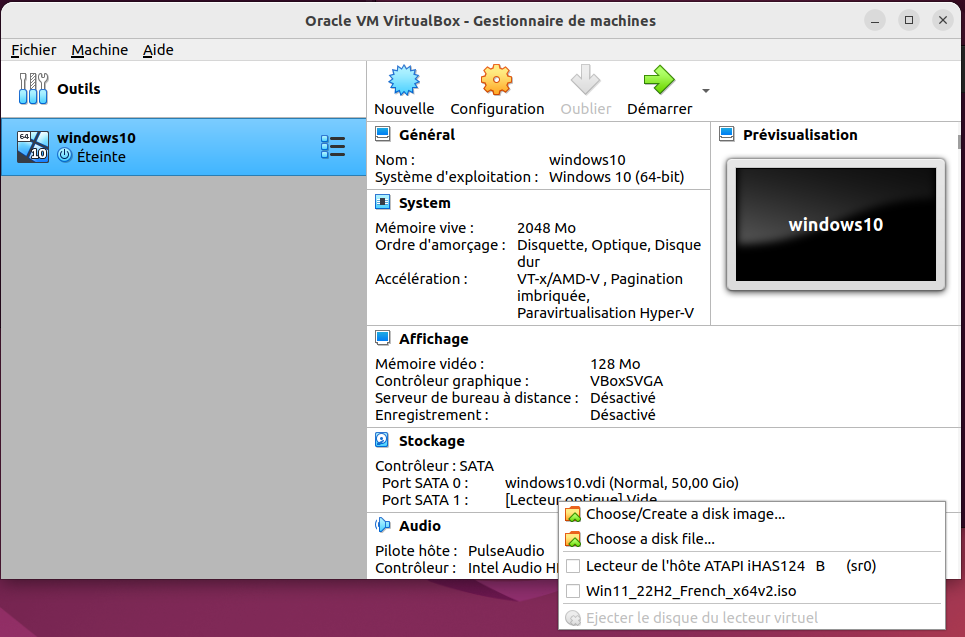This screenshot has height=637, width=965.
Task: Open the windows10 machine list menu icon
Action: pos(333,147)
